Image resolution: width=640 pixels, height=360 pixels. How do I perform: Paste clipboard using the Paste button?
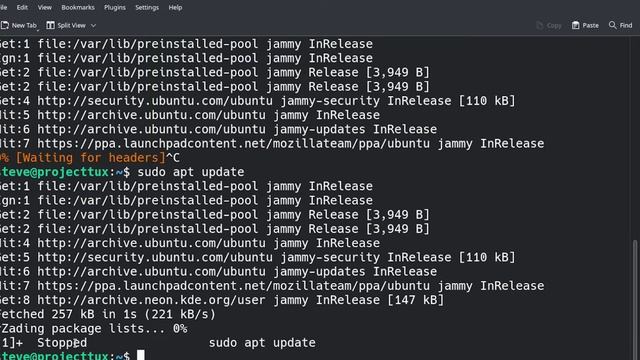point(585,25)
